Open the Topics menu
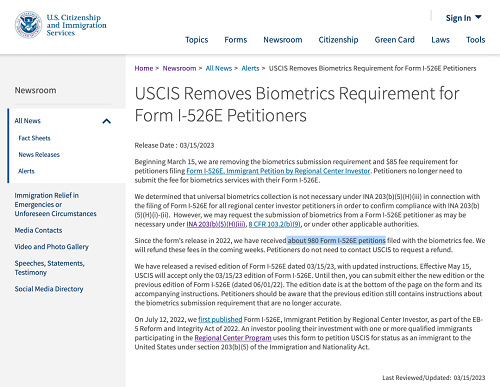Screen dimensions: 500x387 click(197, 40)
